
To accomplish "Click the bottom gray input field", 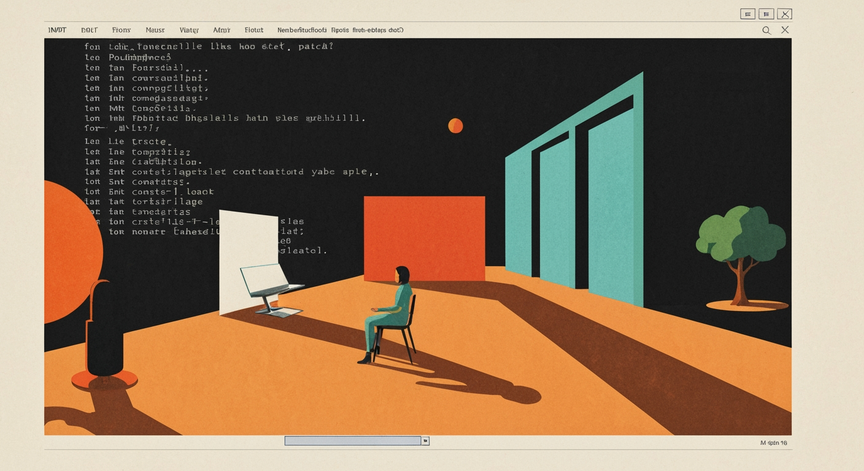I will pyautogui.click(x=353, y=441).
